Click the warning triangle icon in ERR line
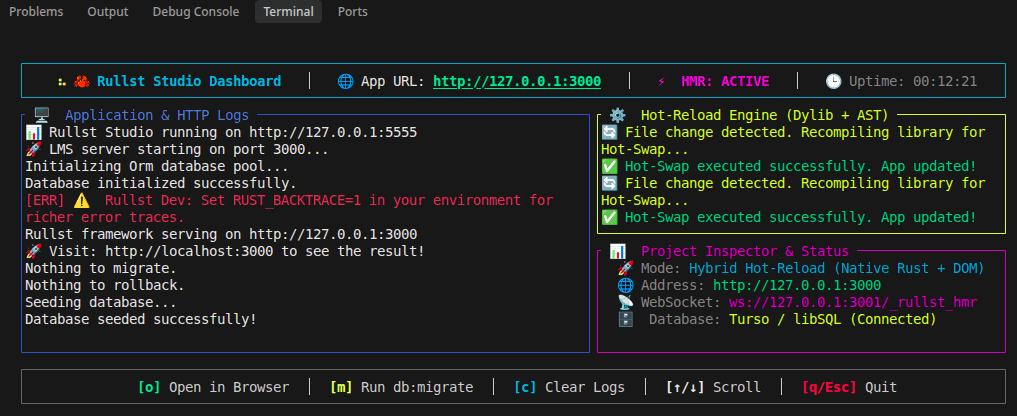 tap(82, 200)
